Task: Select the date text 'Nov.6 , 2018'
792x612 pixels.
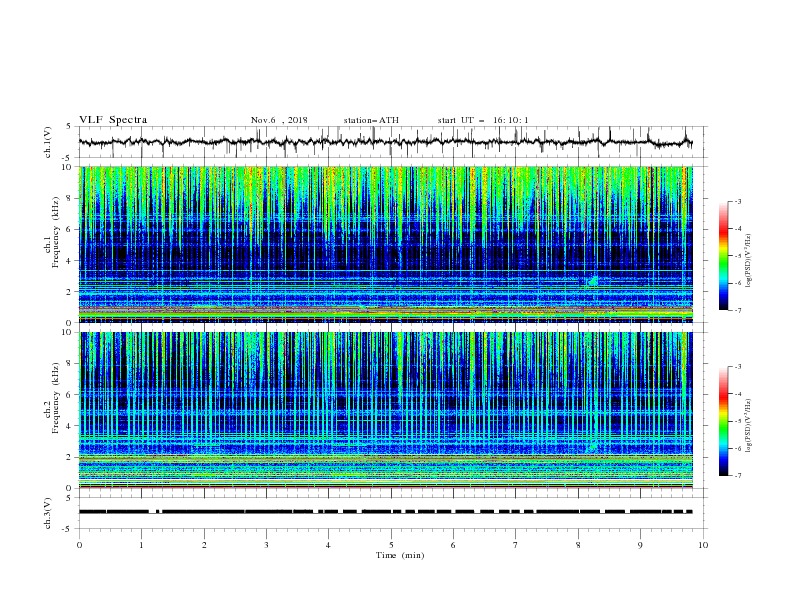Action: point(279,120)
